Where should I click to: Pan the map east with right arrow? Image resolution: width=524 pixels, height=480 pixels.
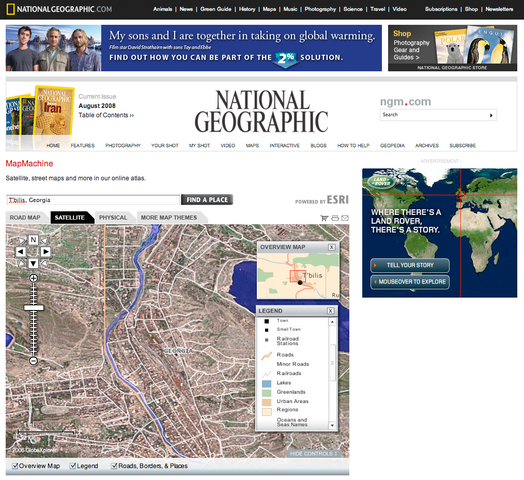(45, 252)
